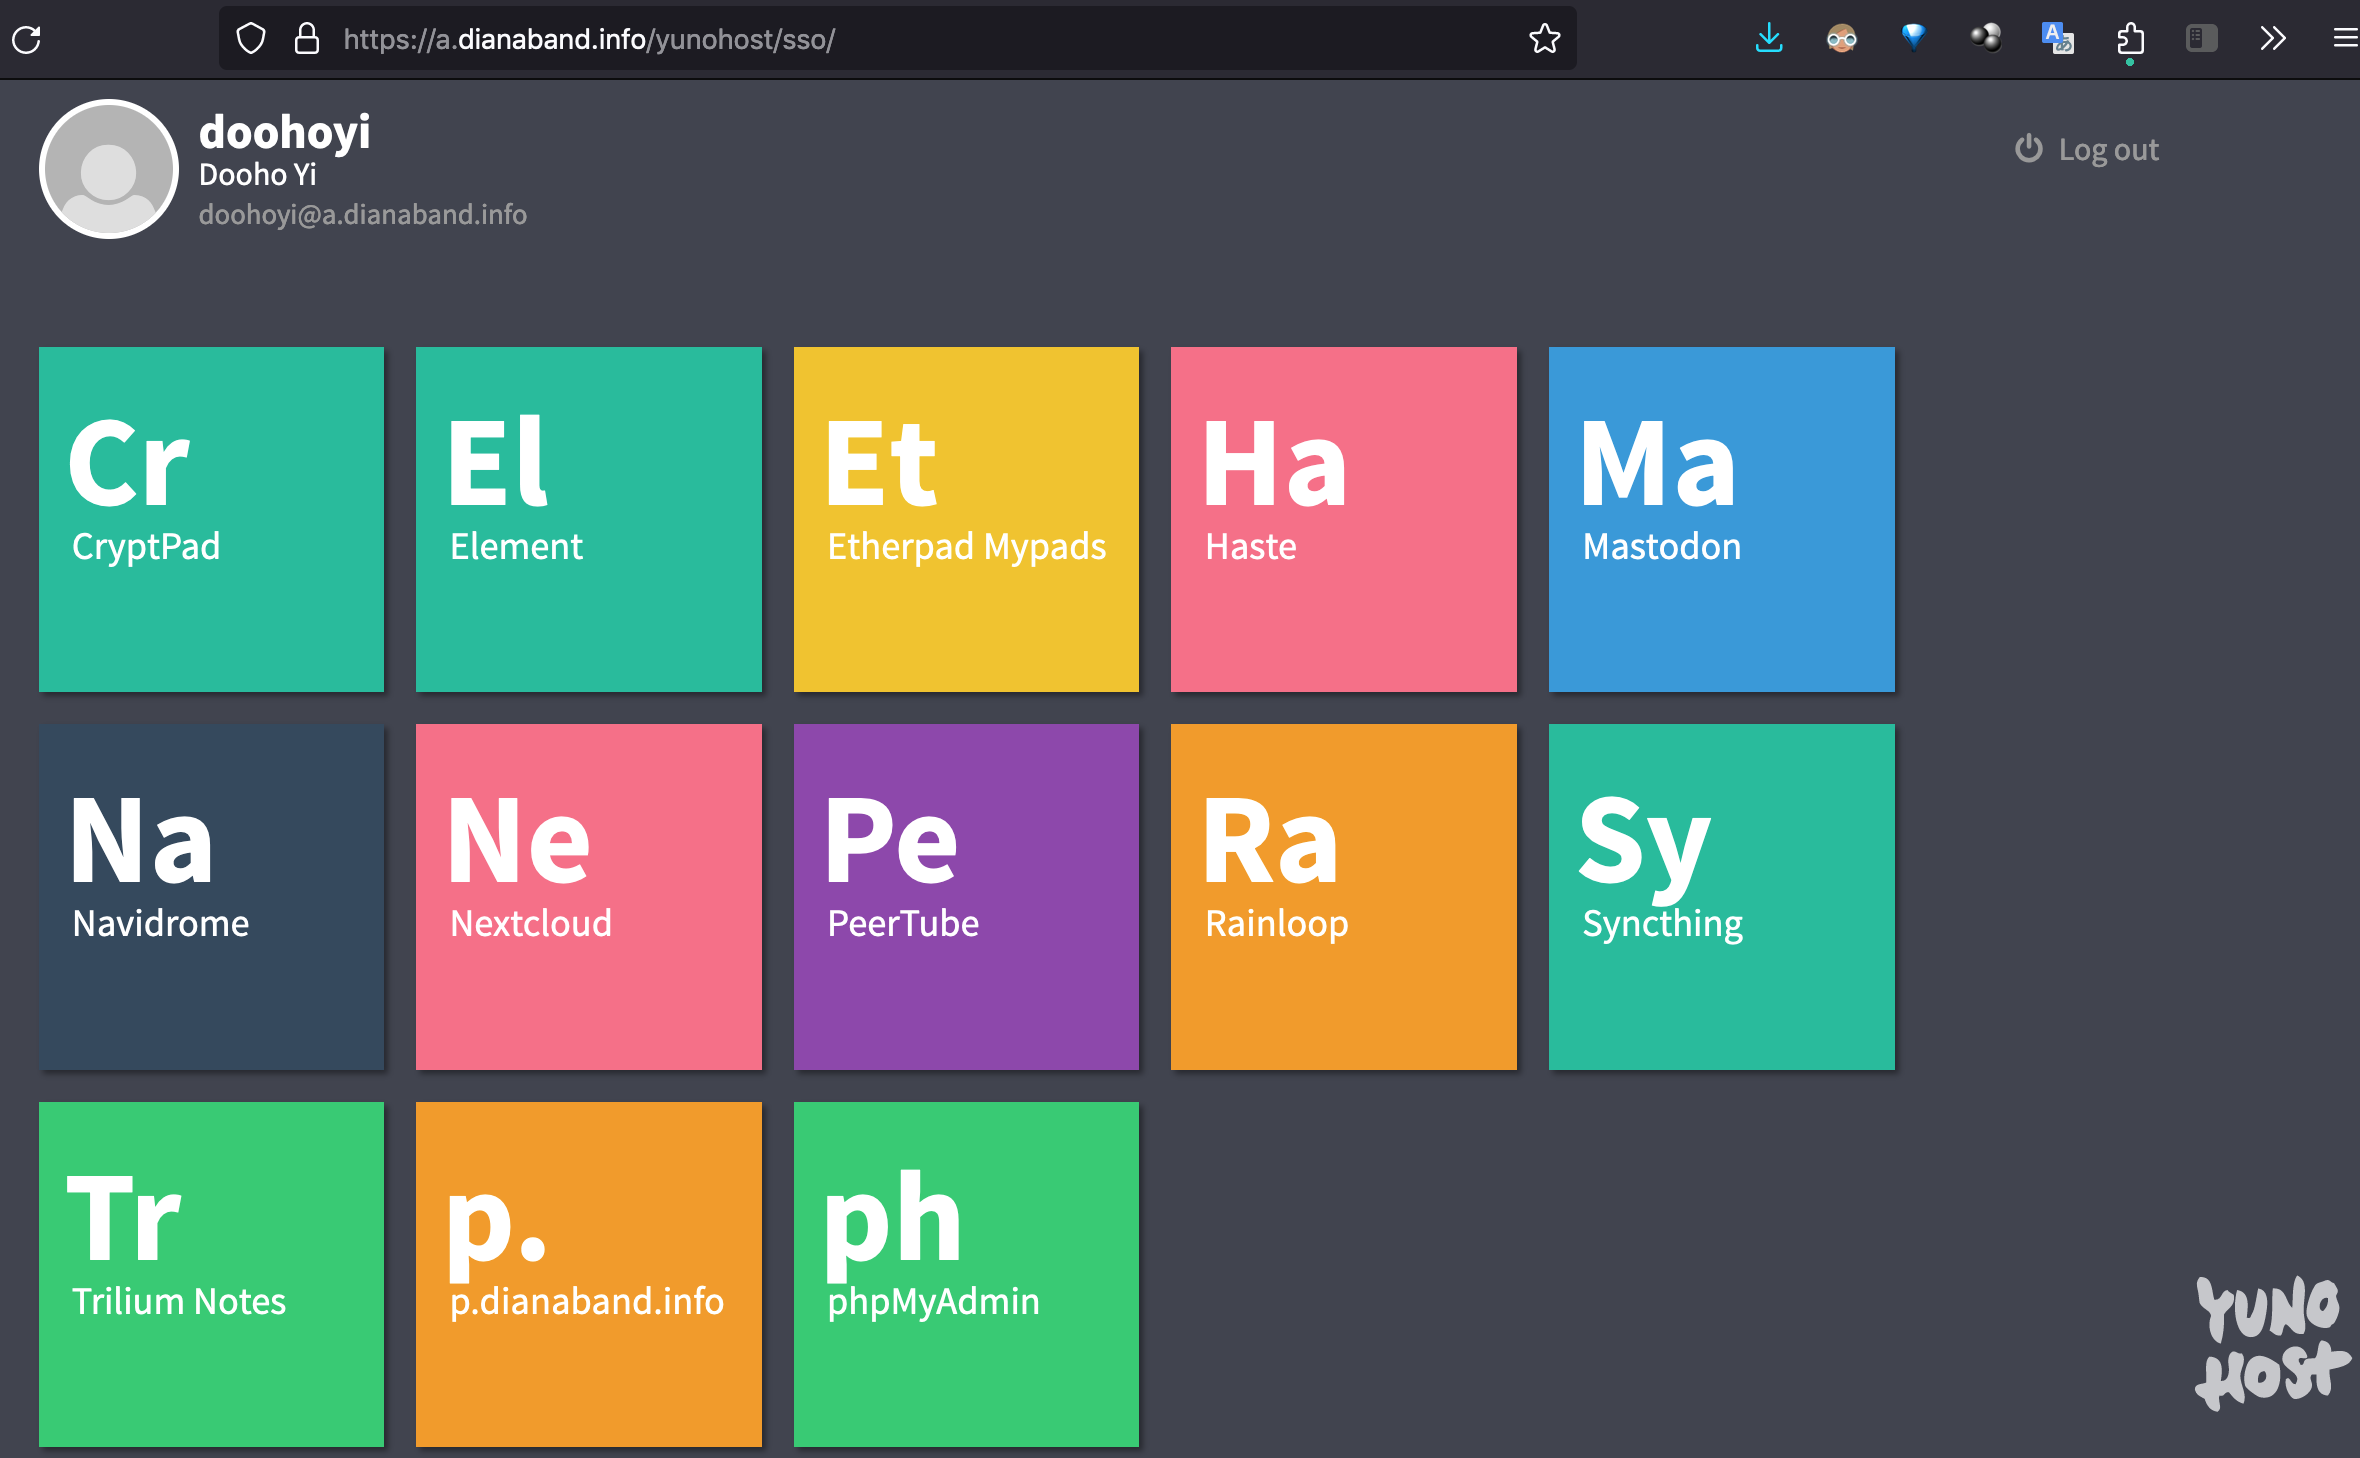The width and height of the screenshot is (2360, 1458).
Task: Expand the browser toolbar overflow chevron
Action: (x=2272, y=39)
